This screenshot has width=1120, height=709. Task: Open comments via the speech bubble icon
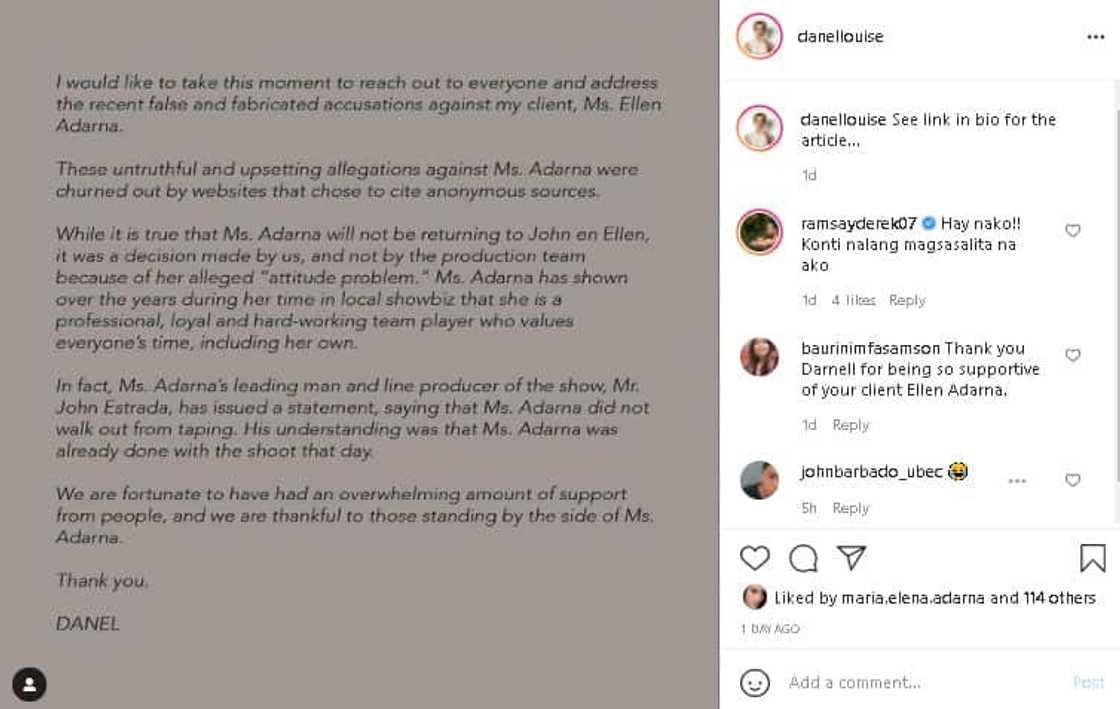(x=803, y=559)
